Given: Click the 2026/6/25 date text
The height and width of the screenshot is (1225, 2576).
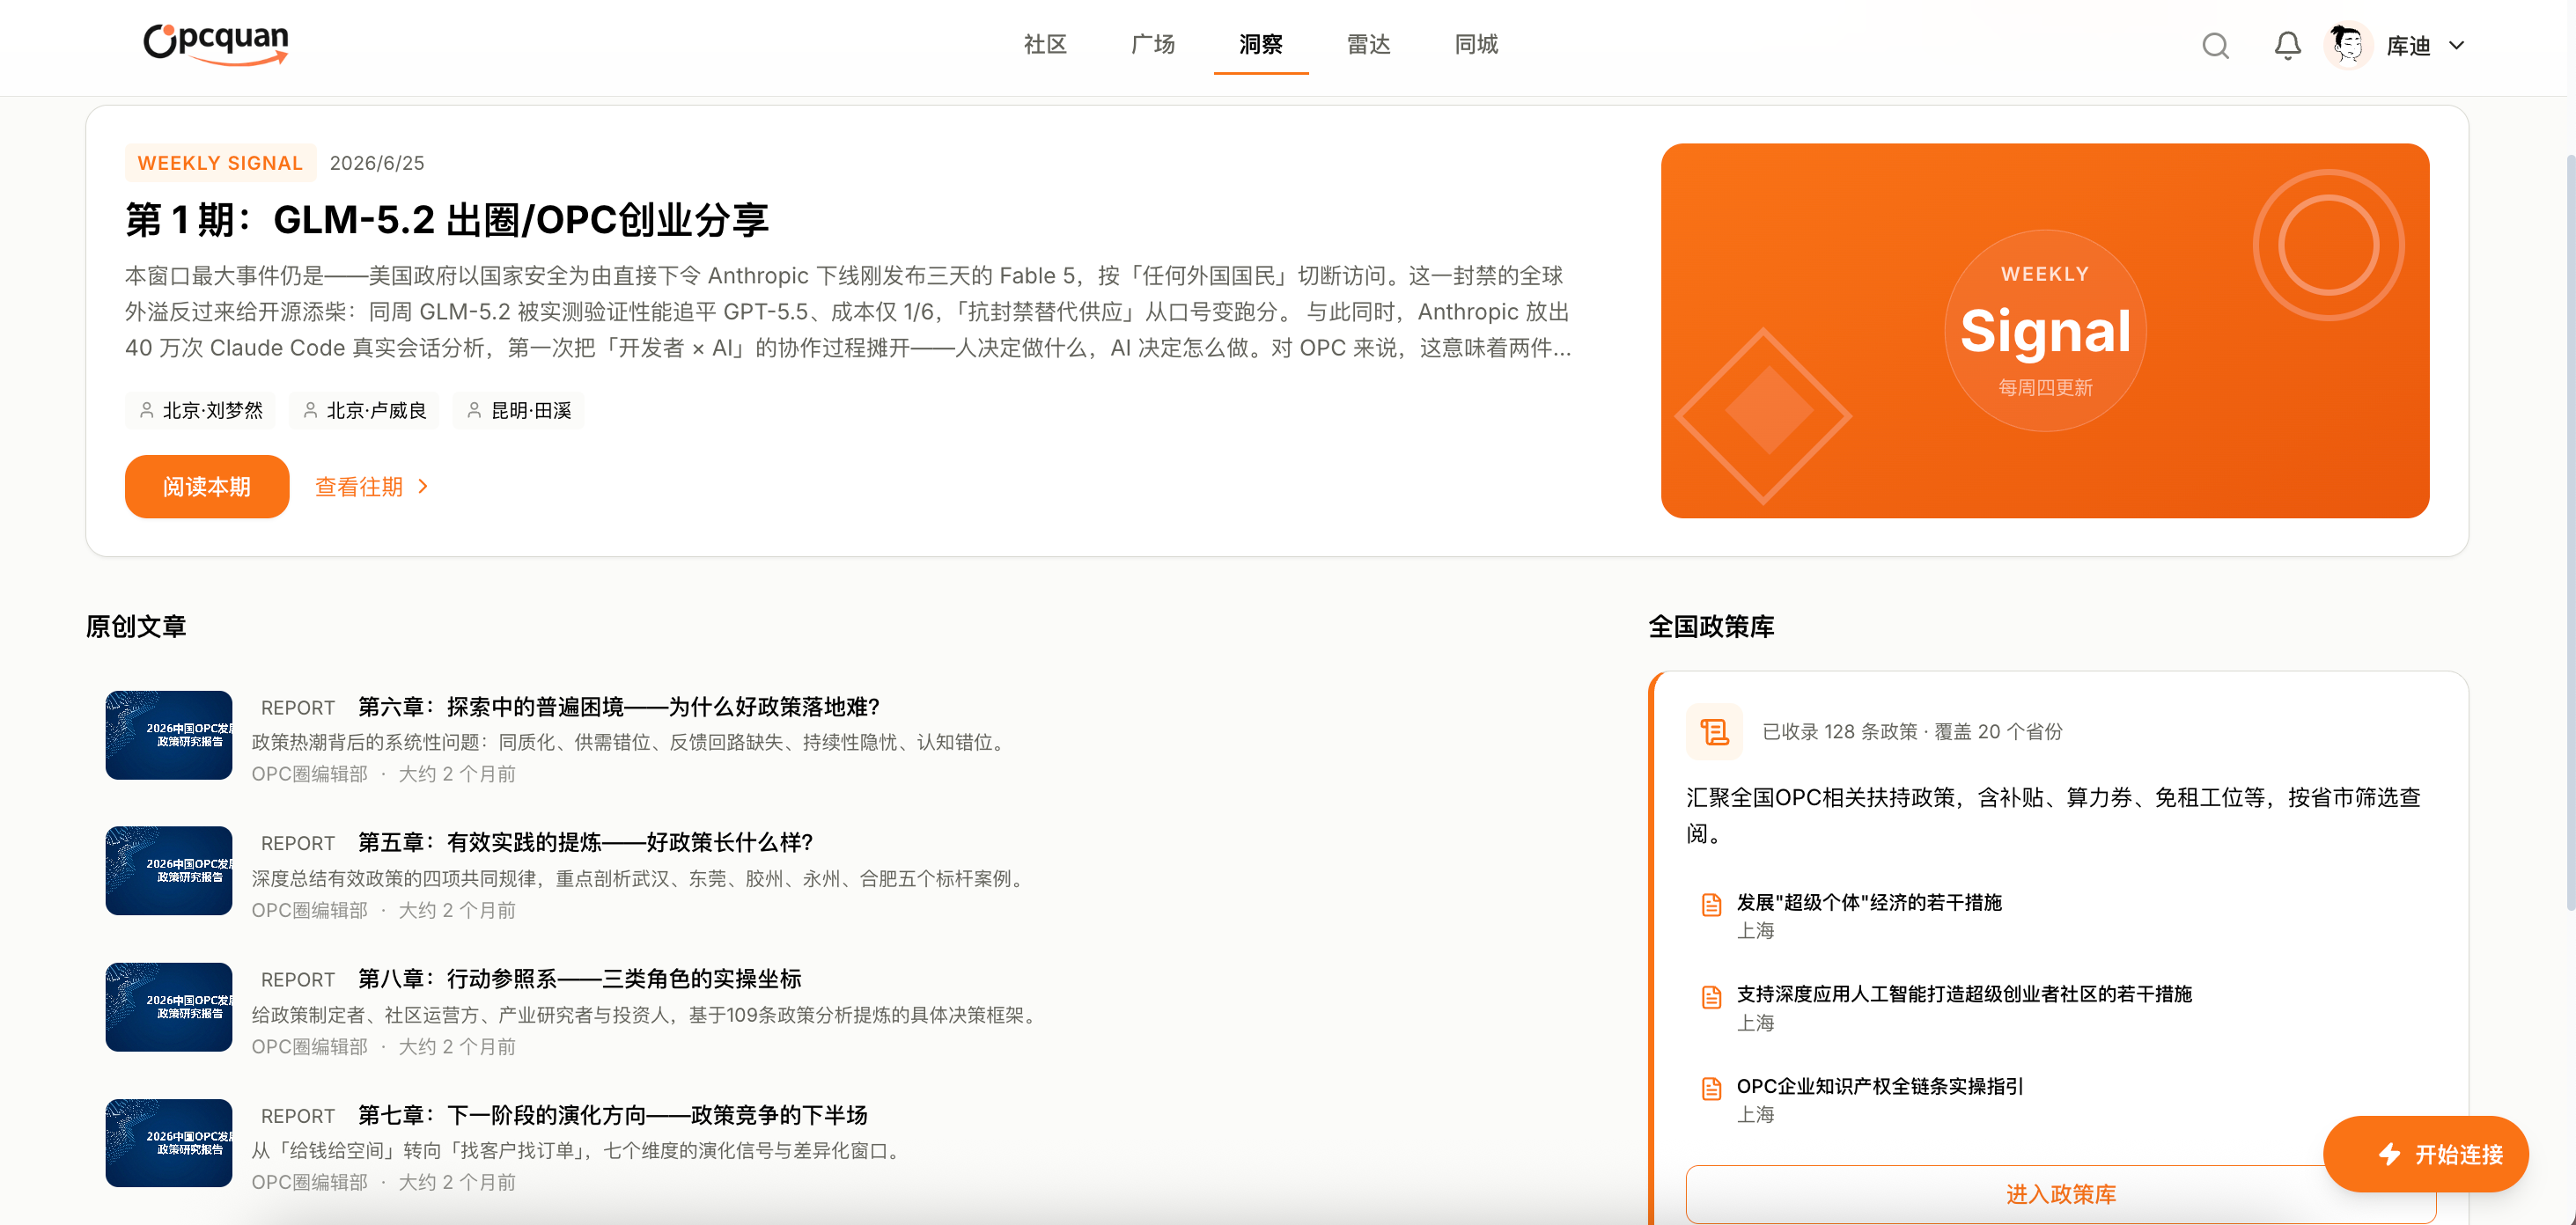Looking at the screenshot, I should (377, 163).
